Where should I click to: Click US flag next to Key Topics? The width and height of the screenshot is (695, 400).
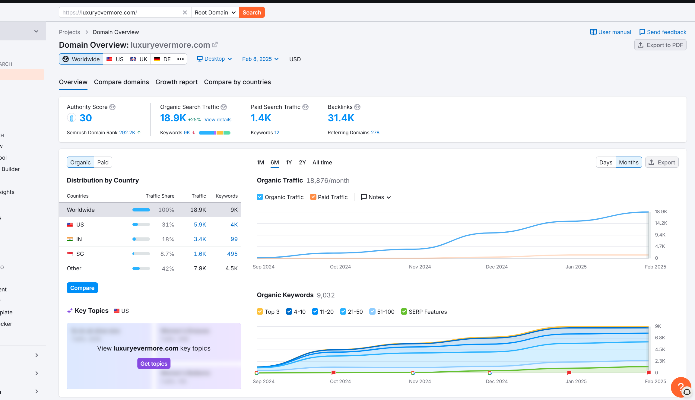coord(117,311)
